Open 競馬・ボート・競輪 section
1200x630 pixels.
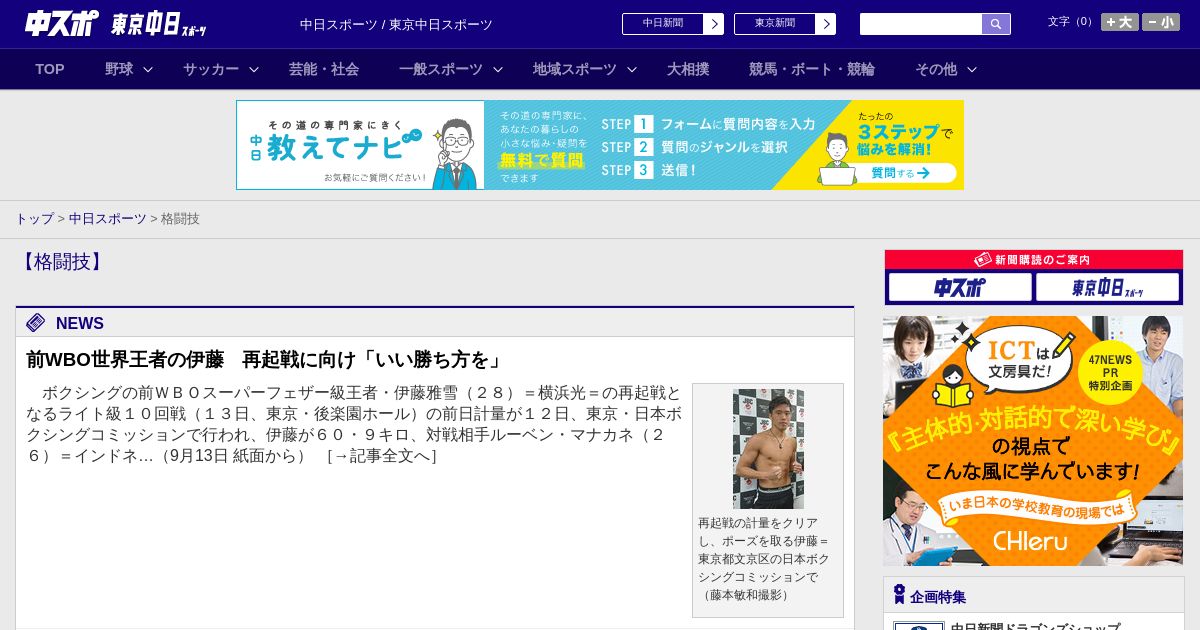[812, 69]
